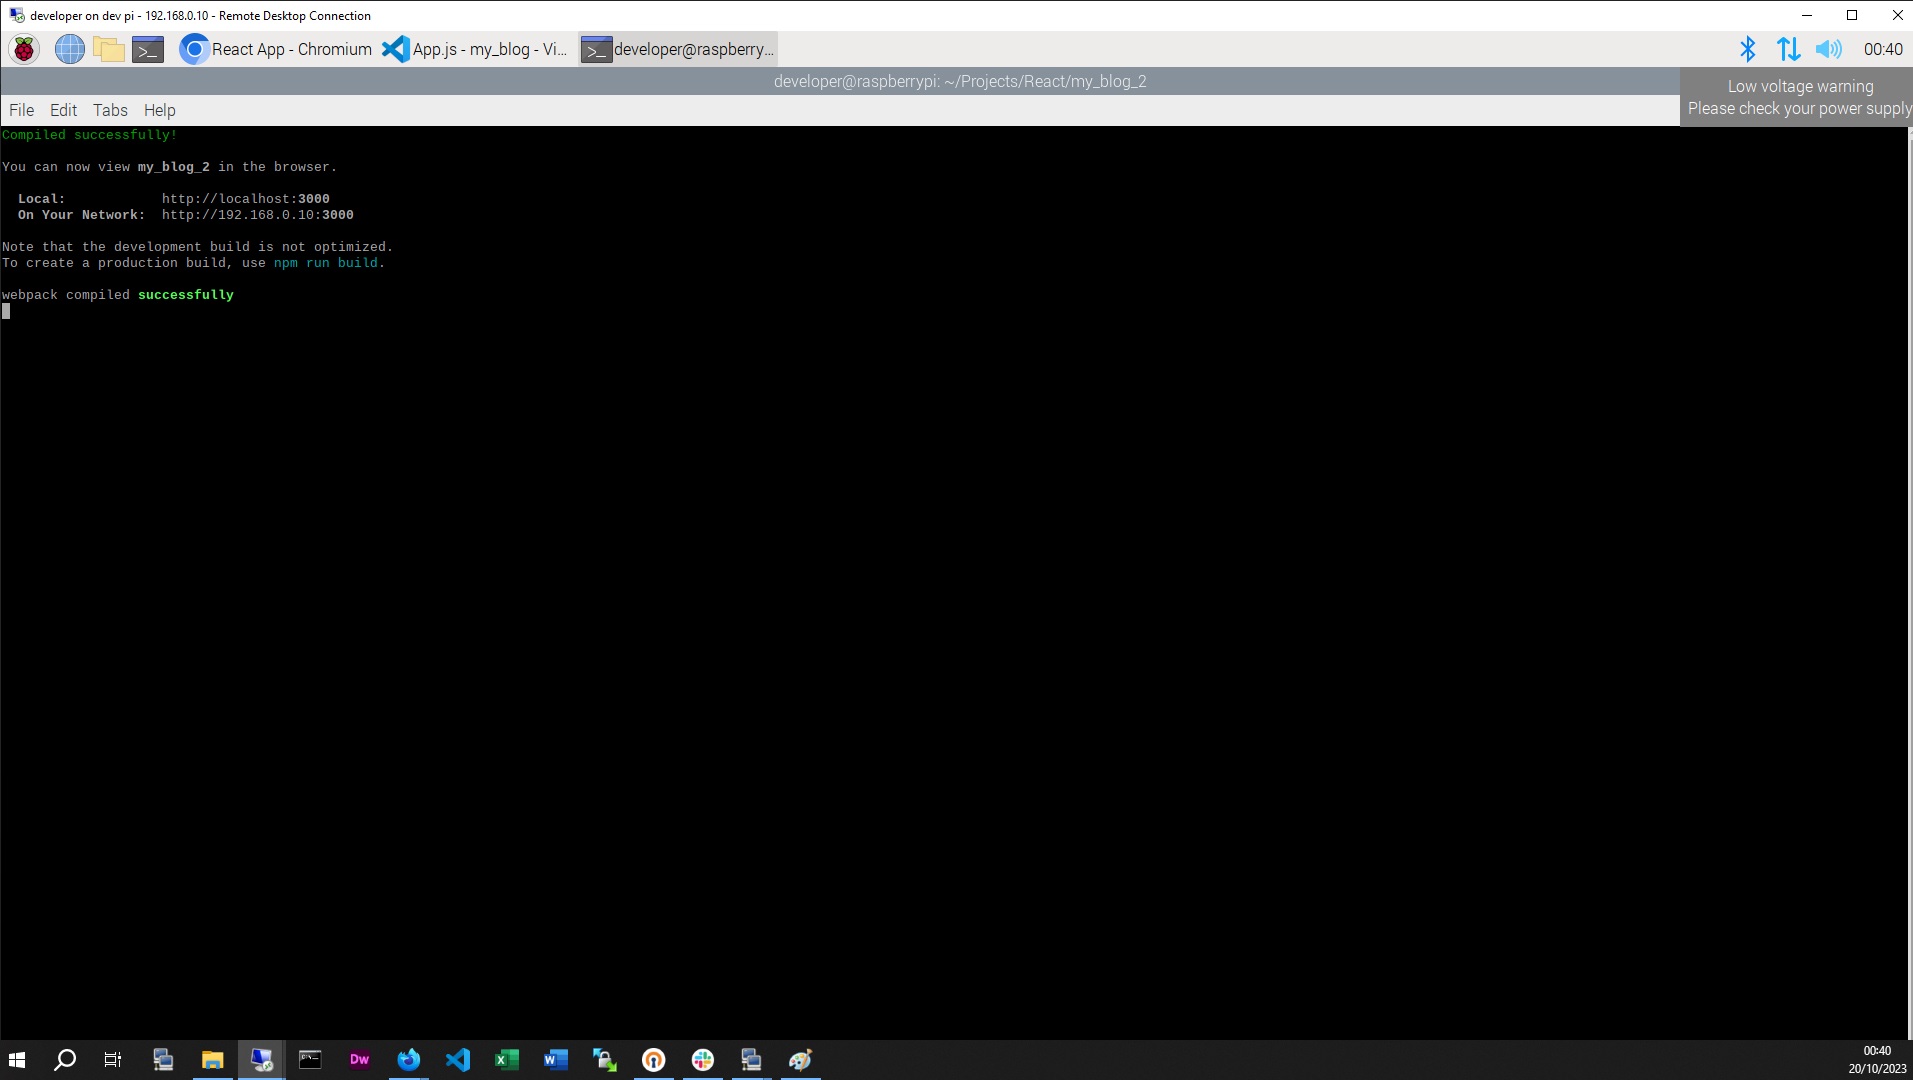
Task: Open Windows Task View
Action: (x=113, y=1060)
